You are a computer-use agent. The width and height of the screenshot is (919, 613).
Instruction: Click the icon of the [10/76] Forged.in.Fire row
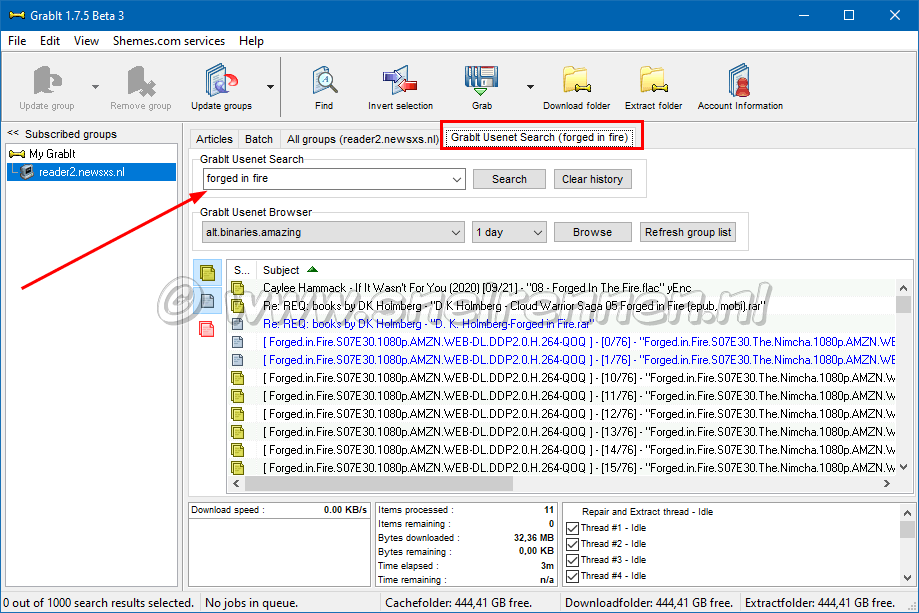tap(237, 378)
